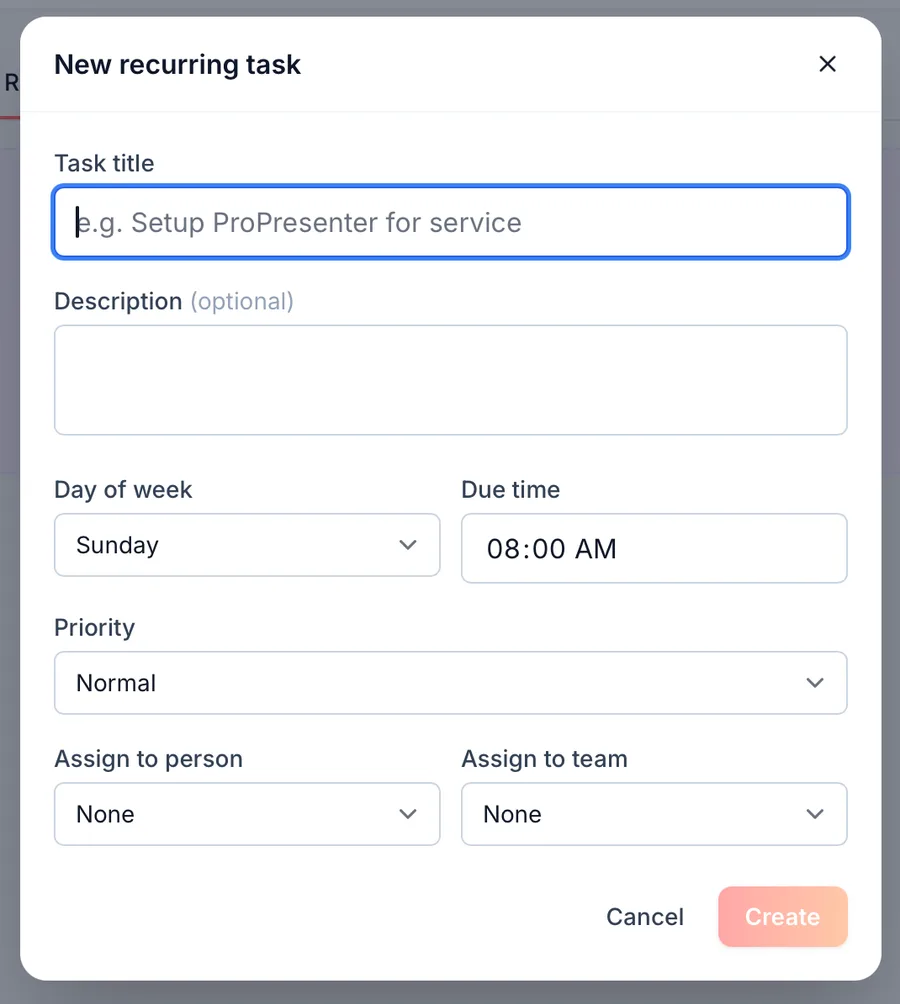This screenshot has height=1004, width=900.
Task: Click into the Description text area
Action: pyautogui.click(x=451, y=380)
